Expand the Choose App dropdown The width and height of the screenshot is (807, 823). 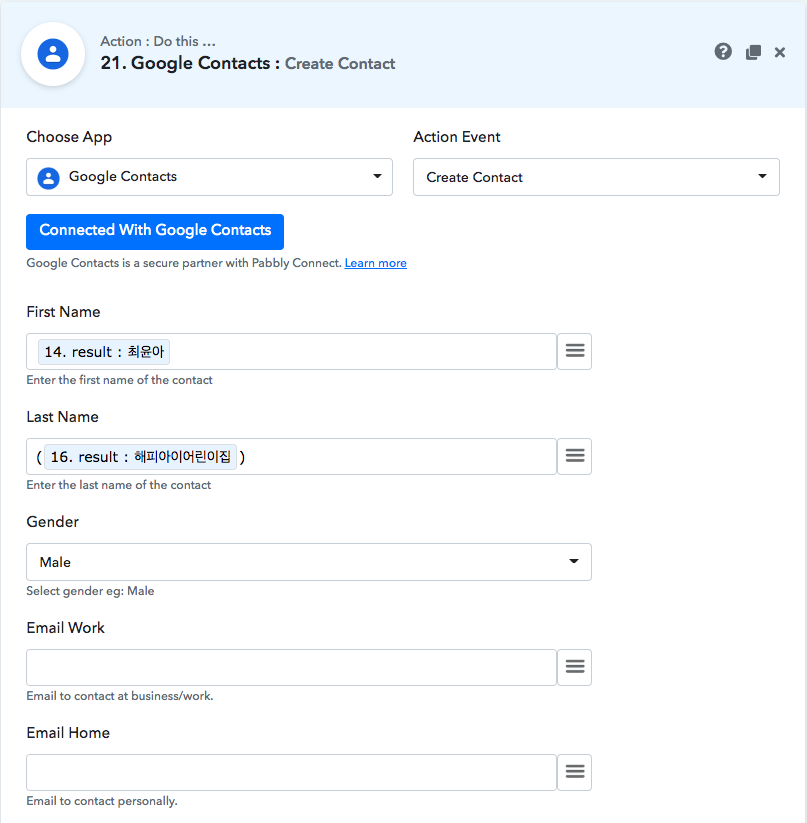pos(209,177)
